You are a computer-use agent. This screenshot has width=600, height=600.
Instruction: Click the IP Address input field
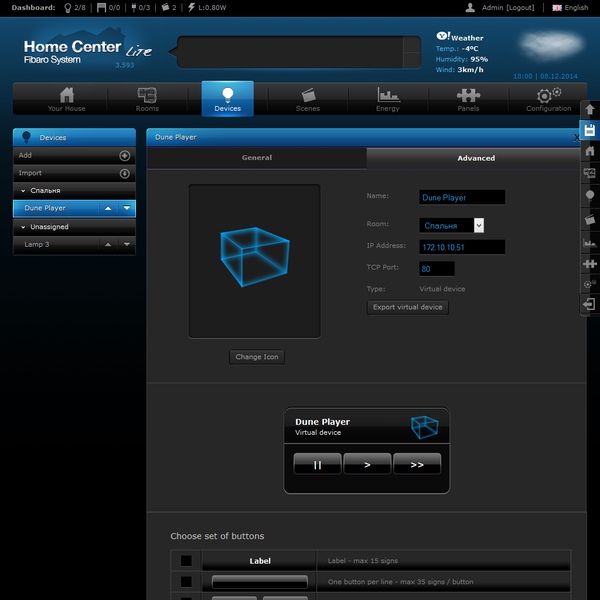click(462, 247)
